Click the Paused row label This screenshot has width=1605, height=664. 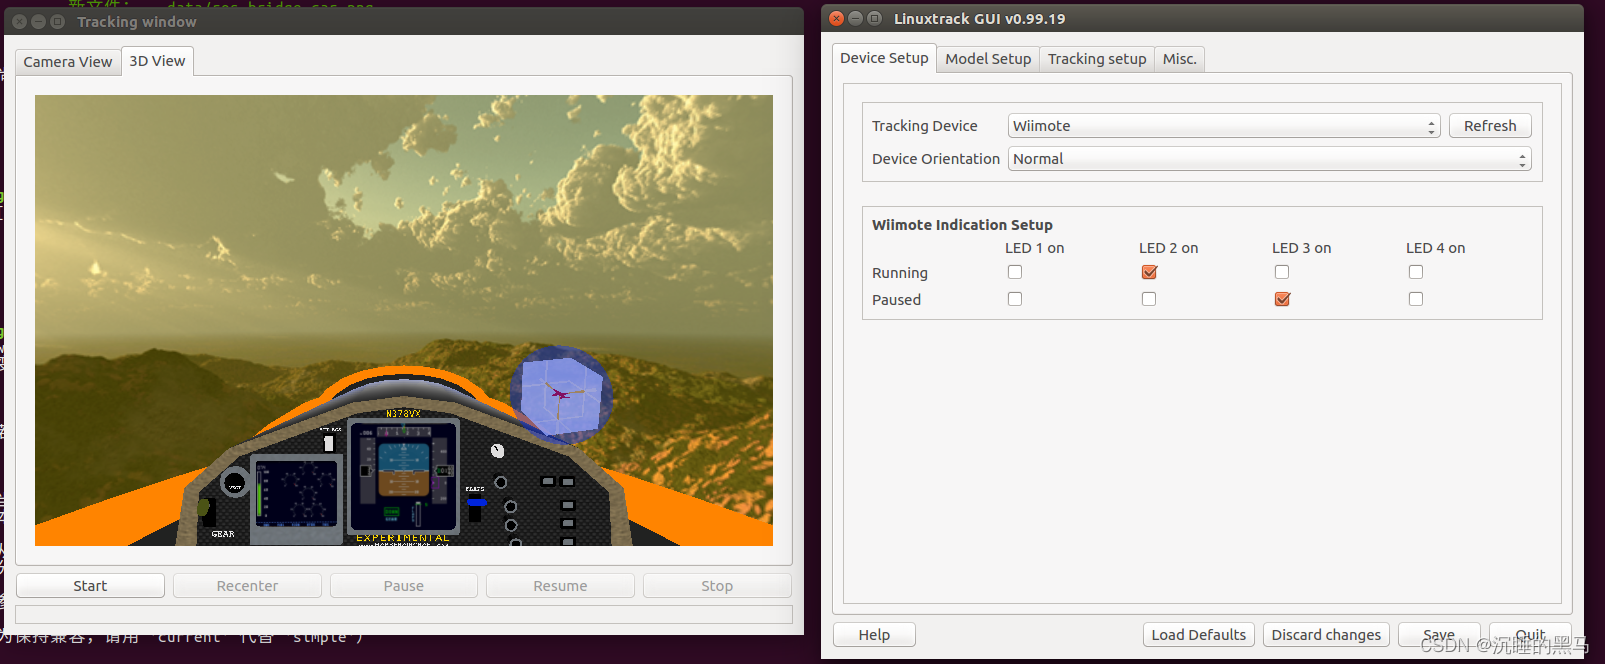pos(896,300)
